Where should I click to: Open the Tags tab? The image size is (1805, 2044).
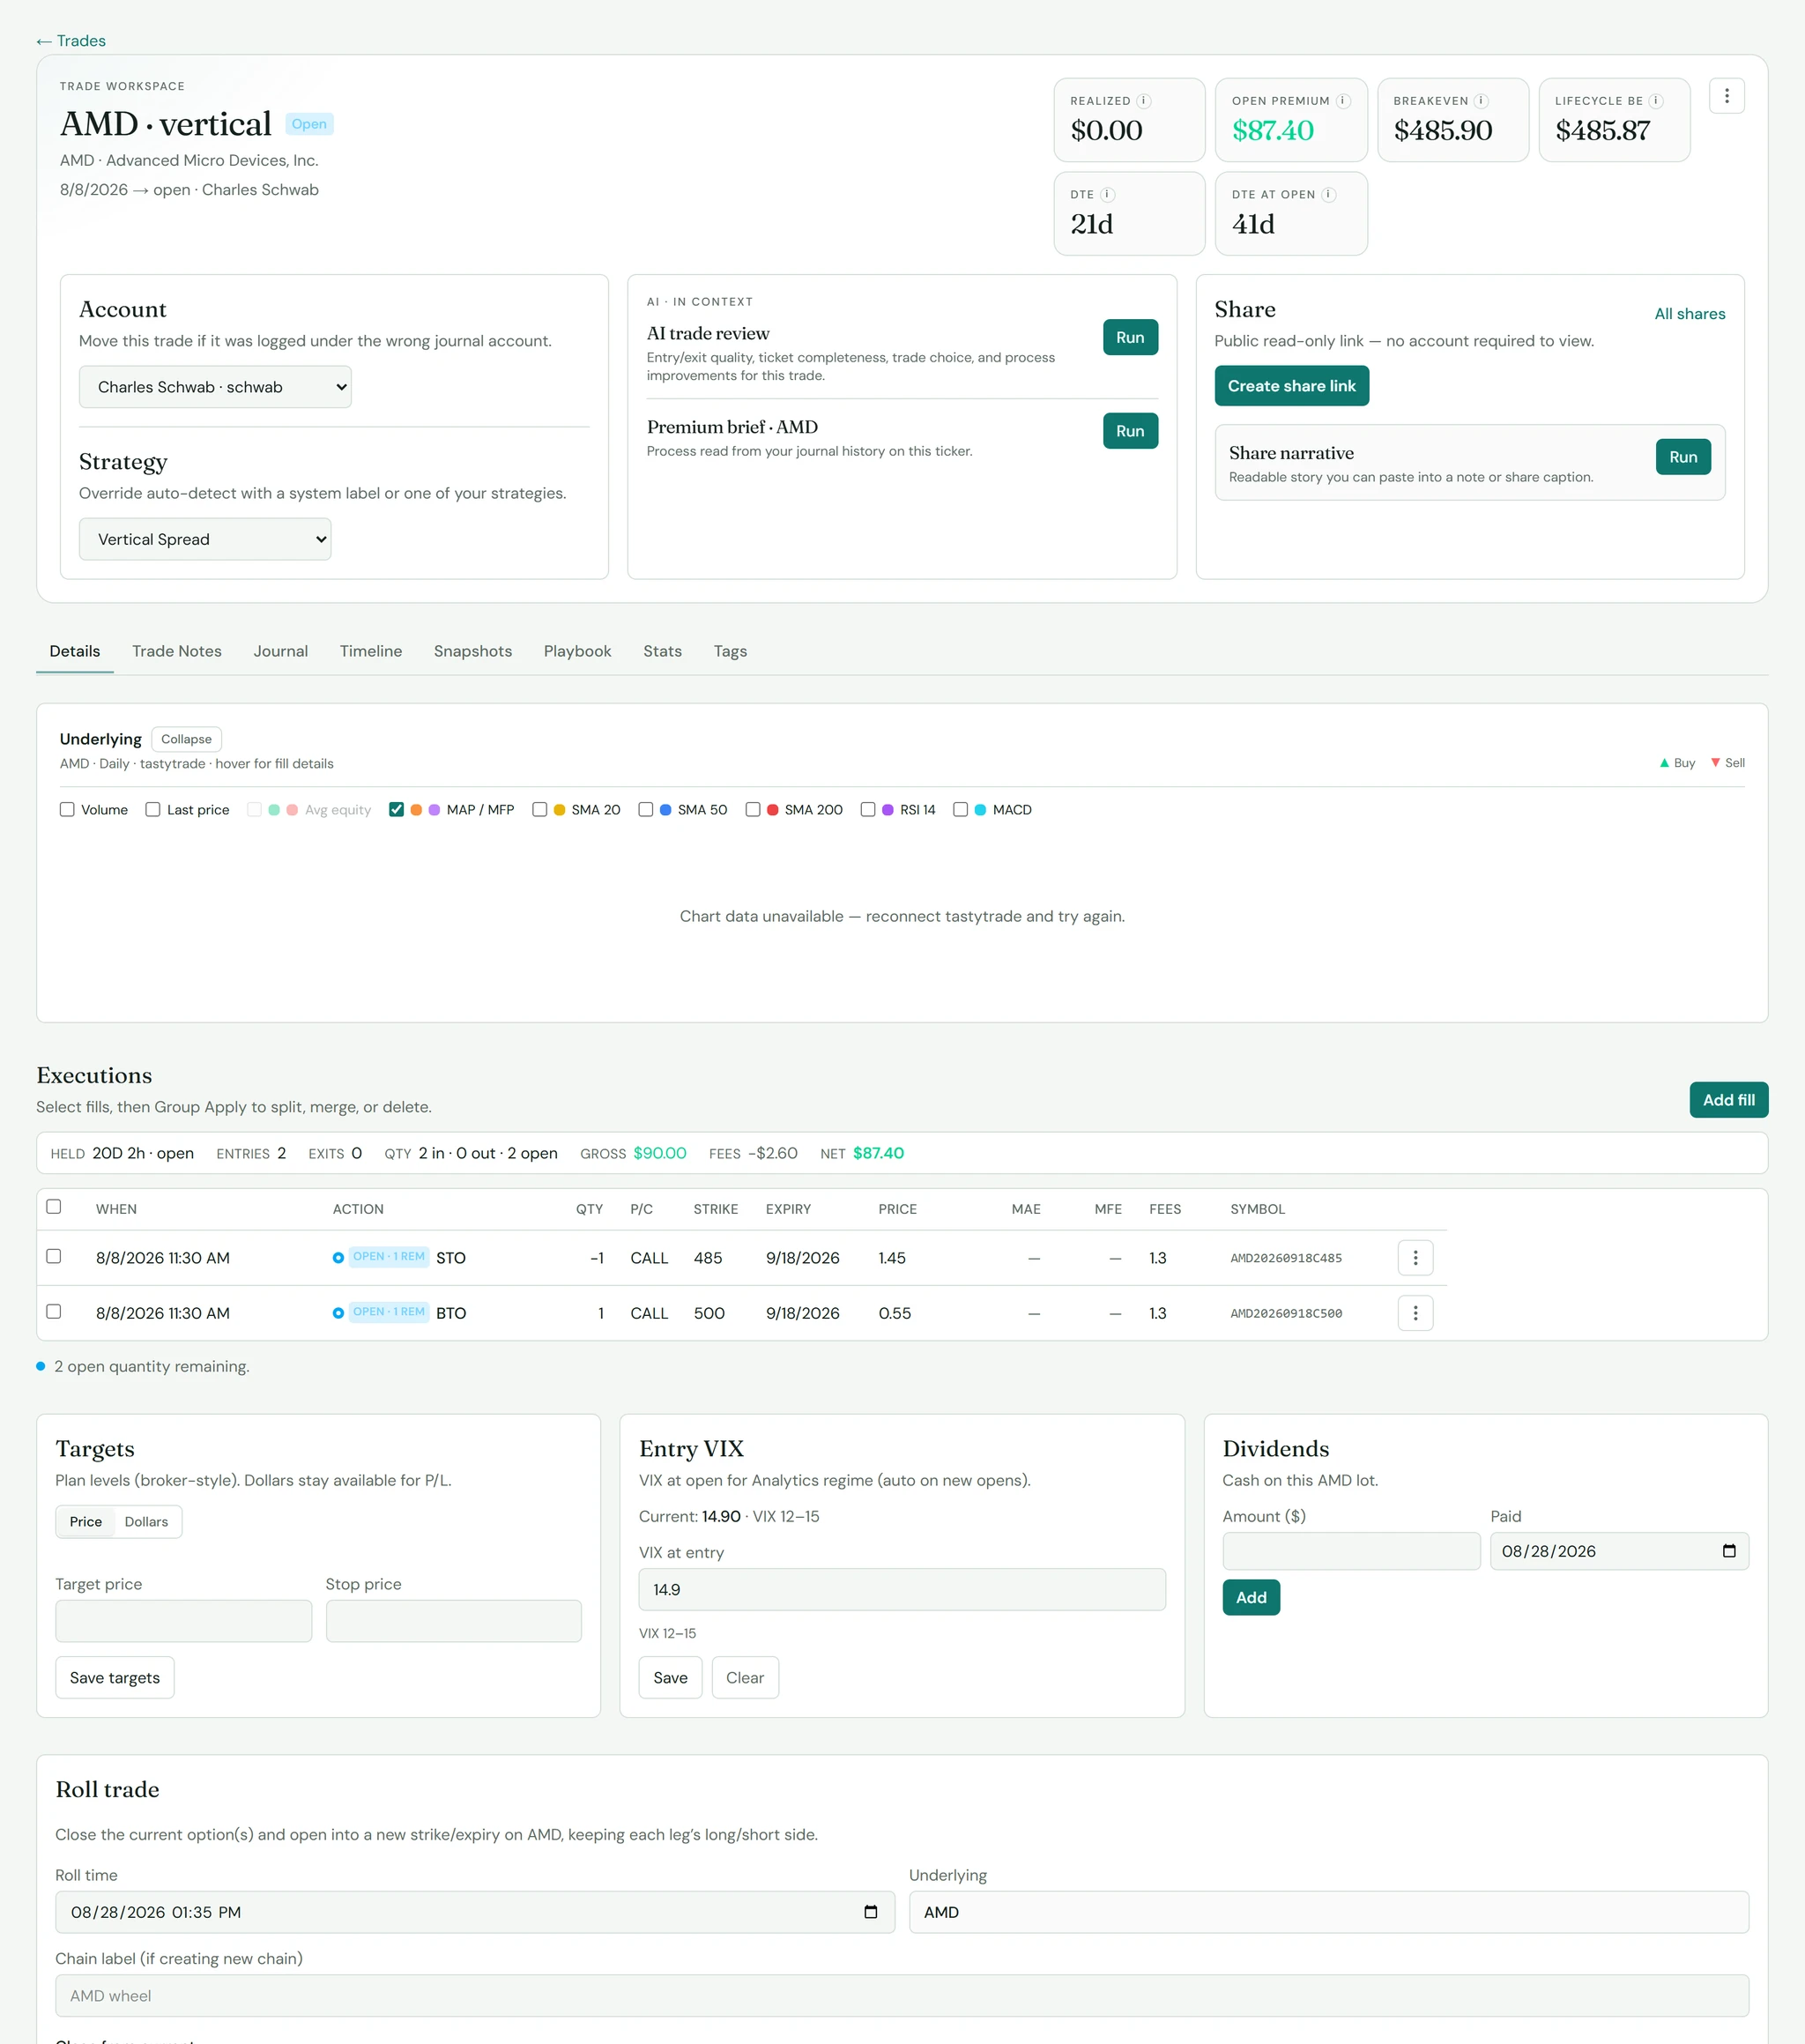pyautogui.click(x=730, y=651)
